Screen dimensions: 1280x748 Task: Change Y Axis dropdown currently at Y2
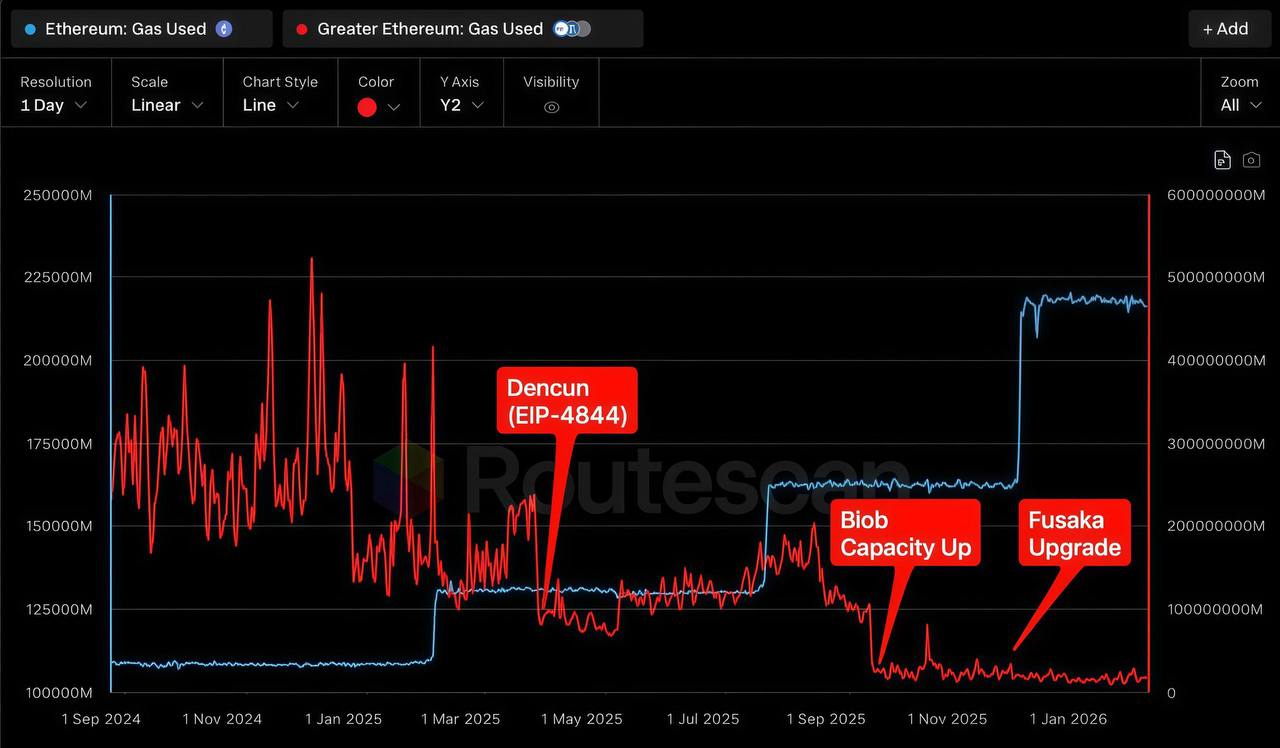click(462, 105)
